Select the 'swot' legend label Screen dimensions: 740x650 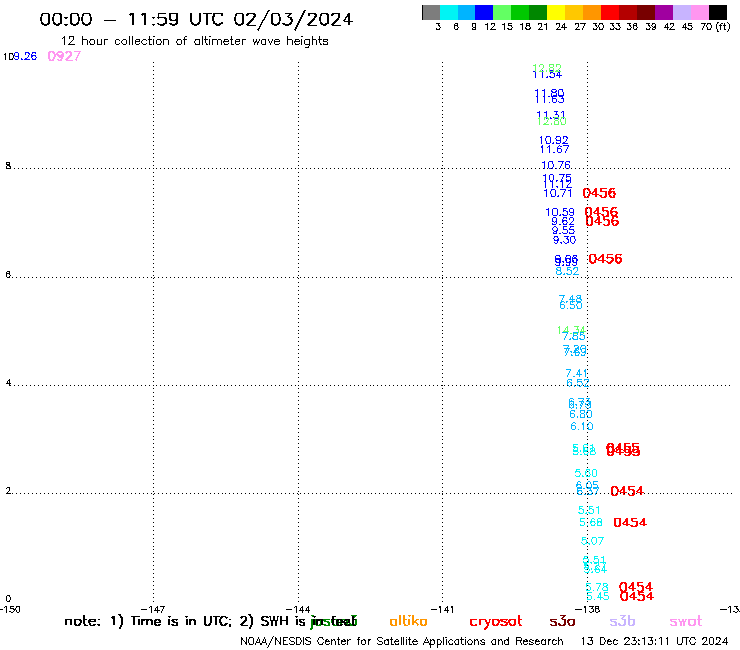[686, 621]
